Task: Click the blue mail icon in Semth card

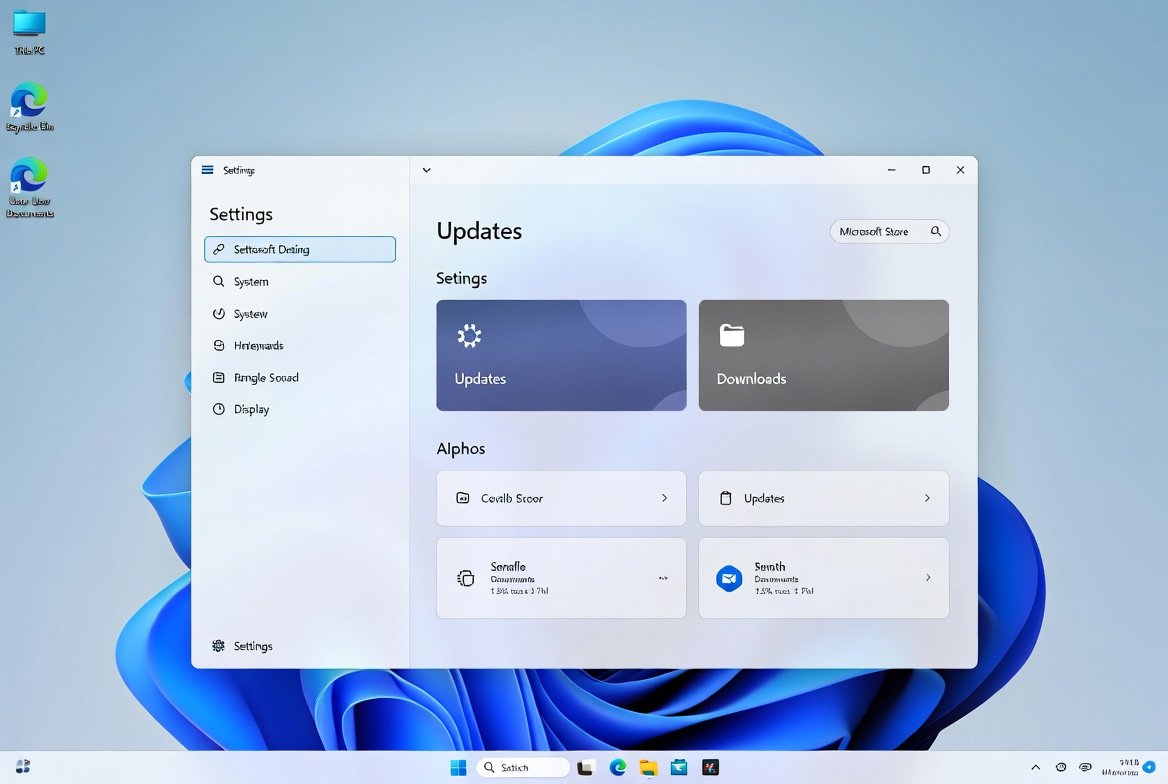Action: coord(729,578)
